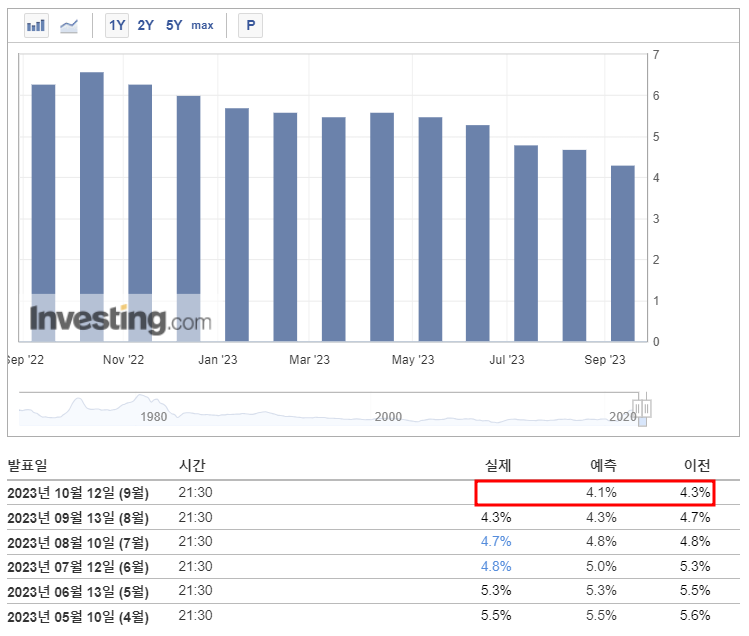
Task: Click the Investing.com watermark logo
Action: point(120,319)
